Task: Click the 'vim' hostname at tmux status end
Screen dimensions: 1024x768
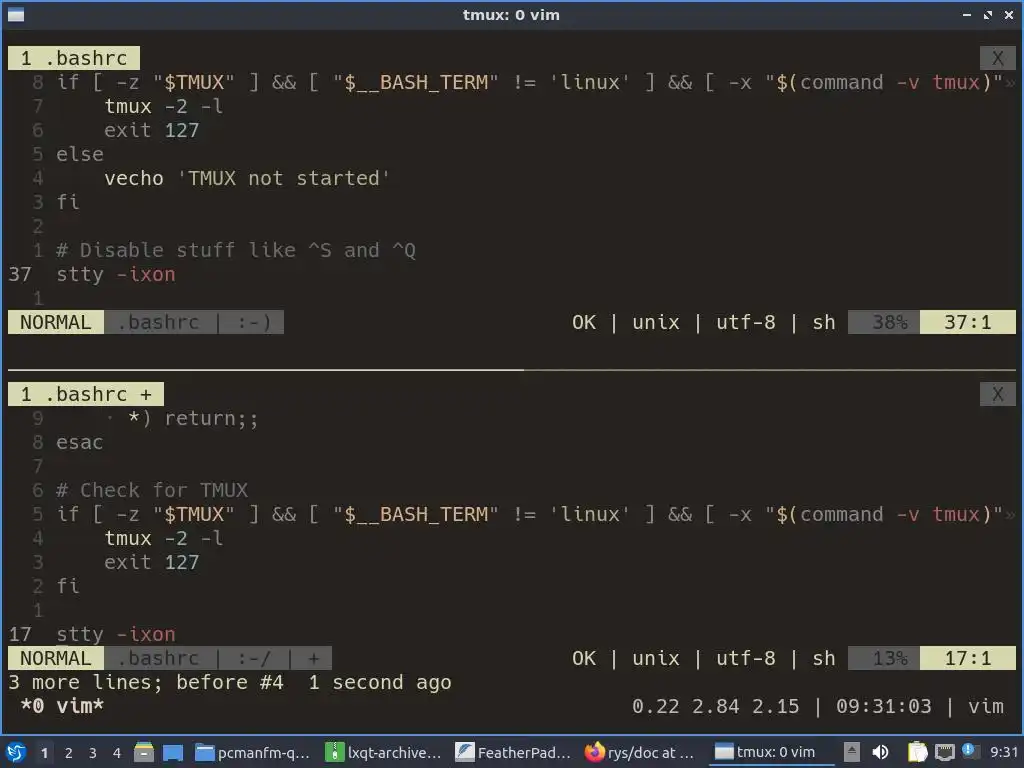Action: click(985, 706)
